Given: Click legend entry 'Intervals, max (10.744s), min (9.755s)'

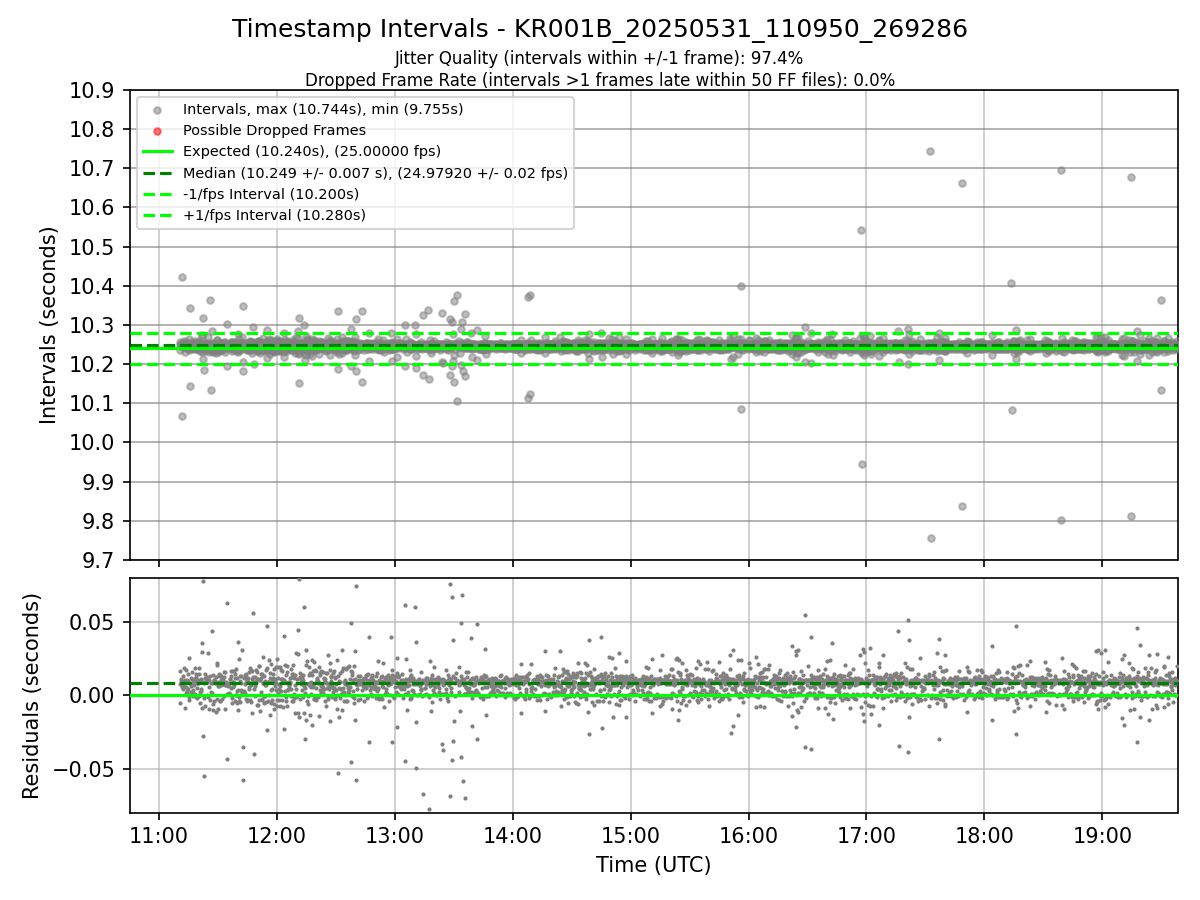Looking at the screenshot, I should pos(323,108).
